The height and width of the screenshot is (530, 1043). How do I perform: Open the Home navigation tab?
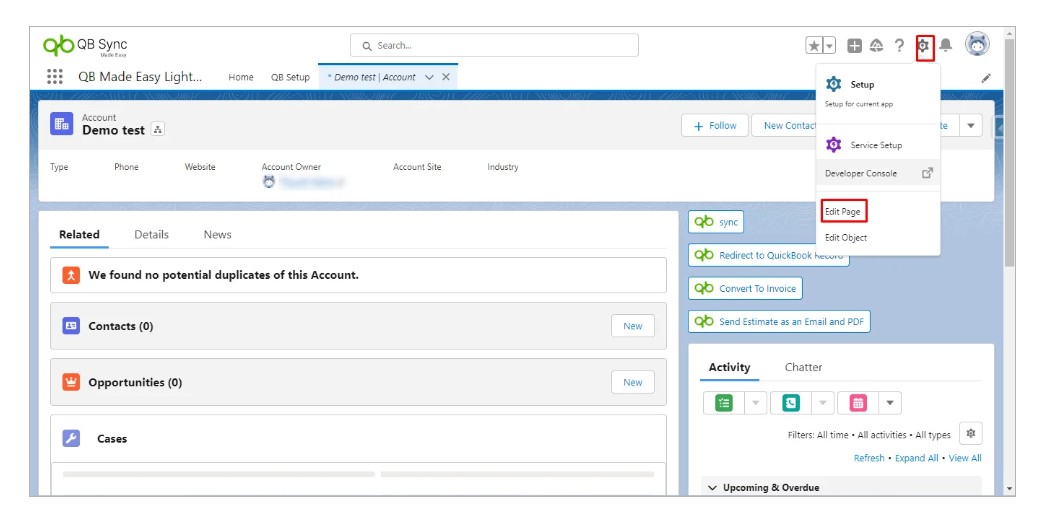[241, 77]
